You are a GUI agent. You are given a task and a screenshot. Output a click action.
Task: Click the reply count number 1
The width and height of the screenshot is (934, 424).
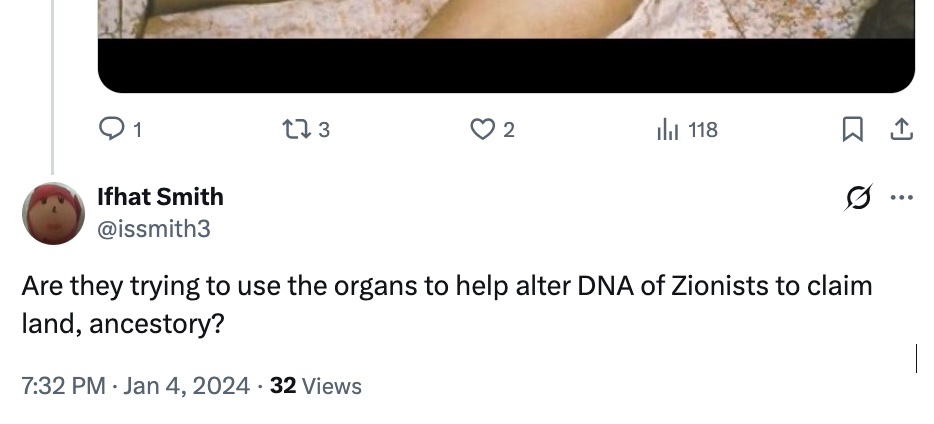point(137,130)
